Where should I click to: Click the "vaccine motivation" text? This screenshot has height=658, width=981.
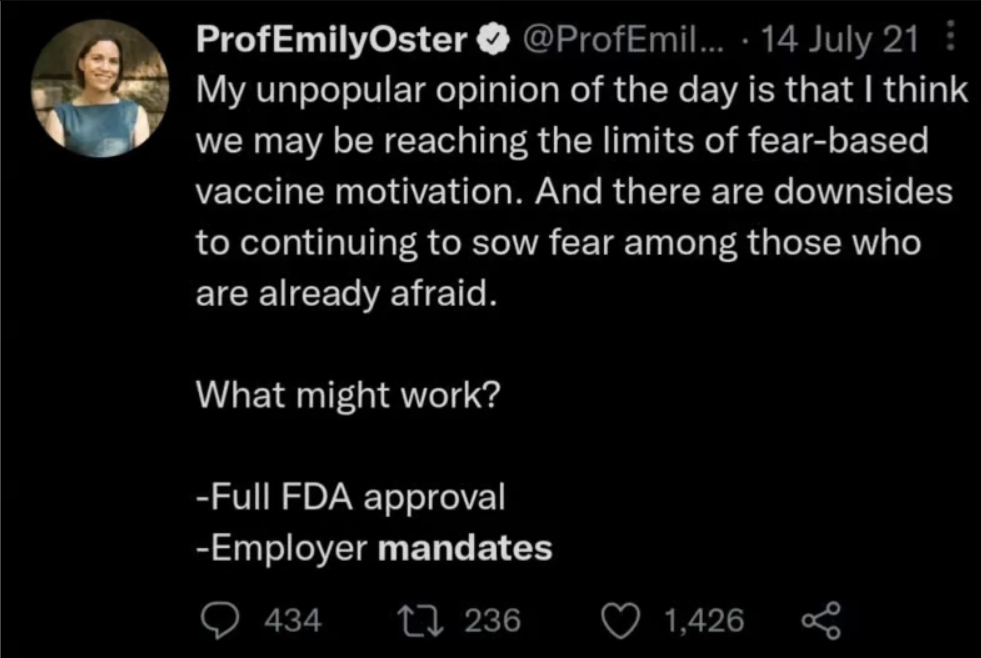tap(360, 192)
